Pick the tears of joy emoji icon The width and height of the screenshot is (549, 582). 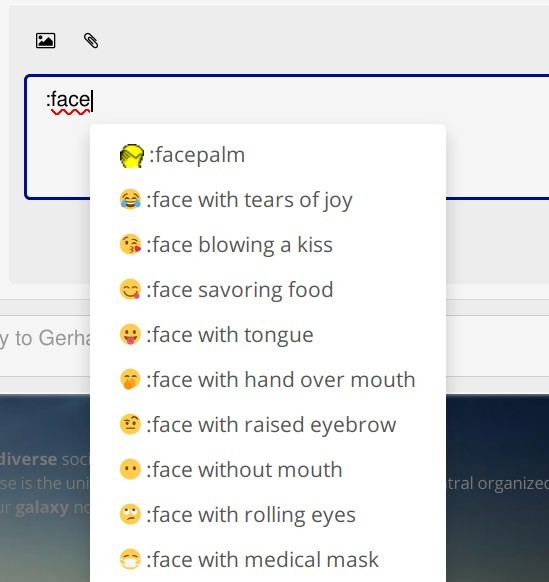130,200
